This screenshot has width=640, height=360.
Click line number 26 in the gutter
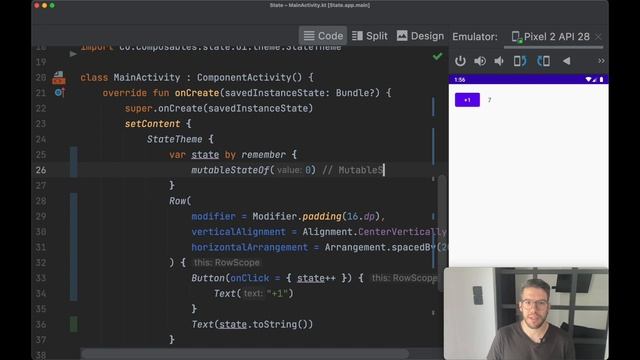(x=41, y=170)
